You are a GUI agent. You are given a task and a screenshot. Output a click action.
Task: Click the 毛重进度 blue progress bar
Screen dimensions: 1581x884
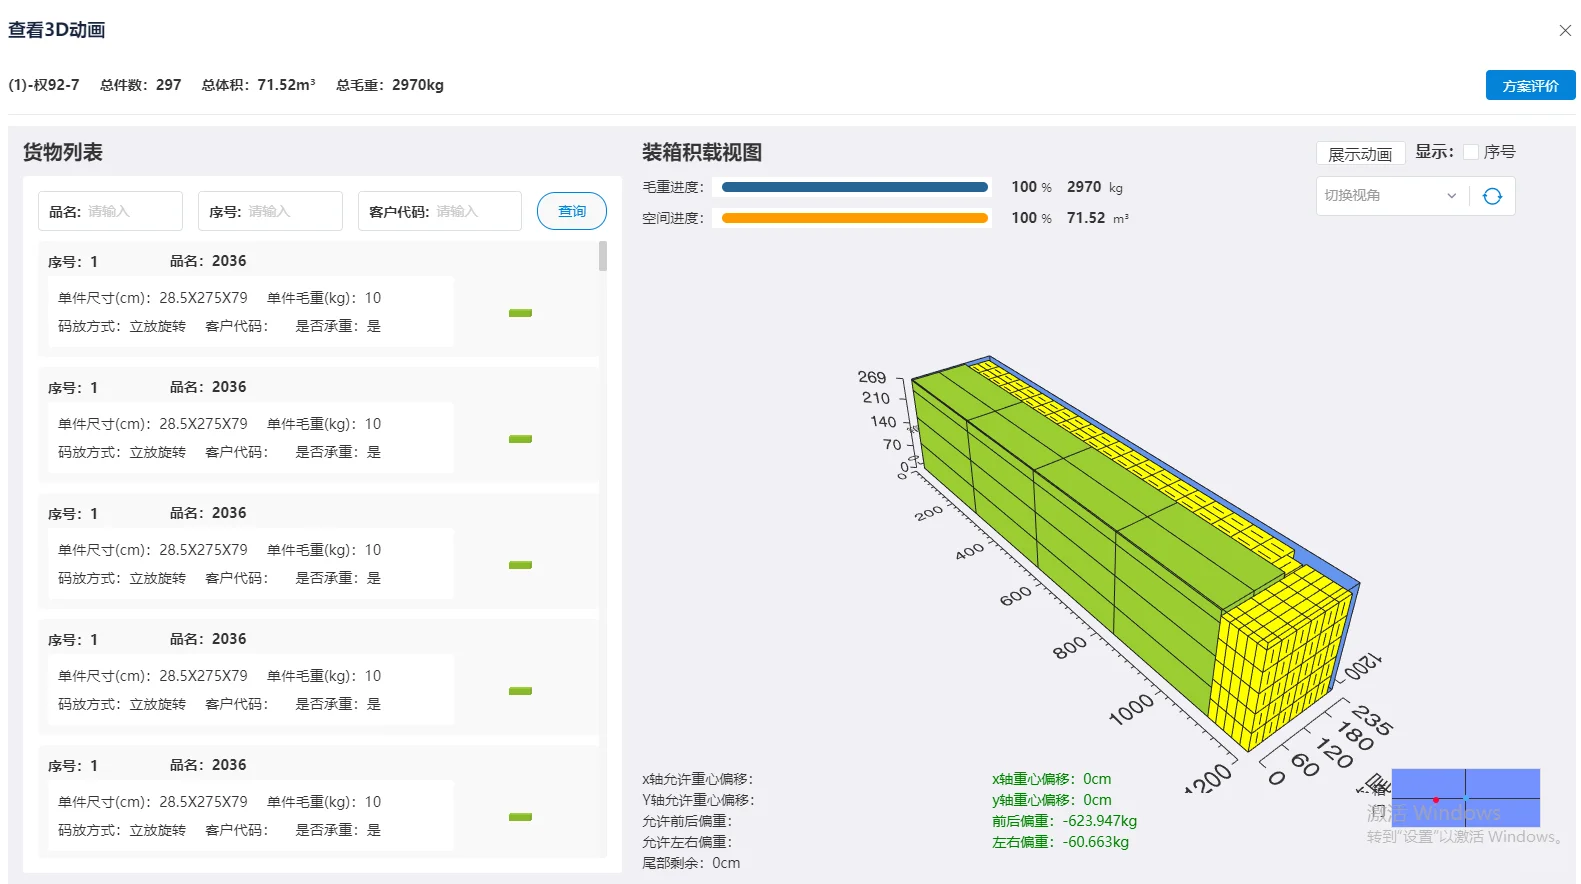click(854, 187)
